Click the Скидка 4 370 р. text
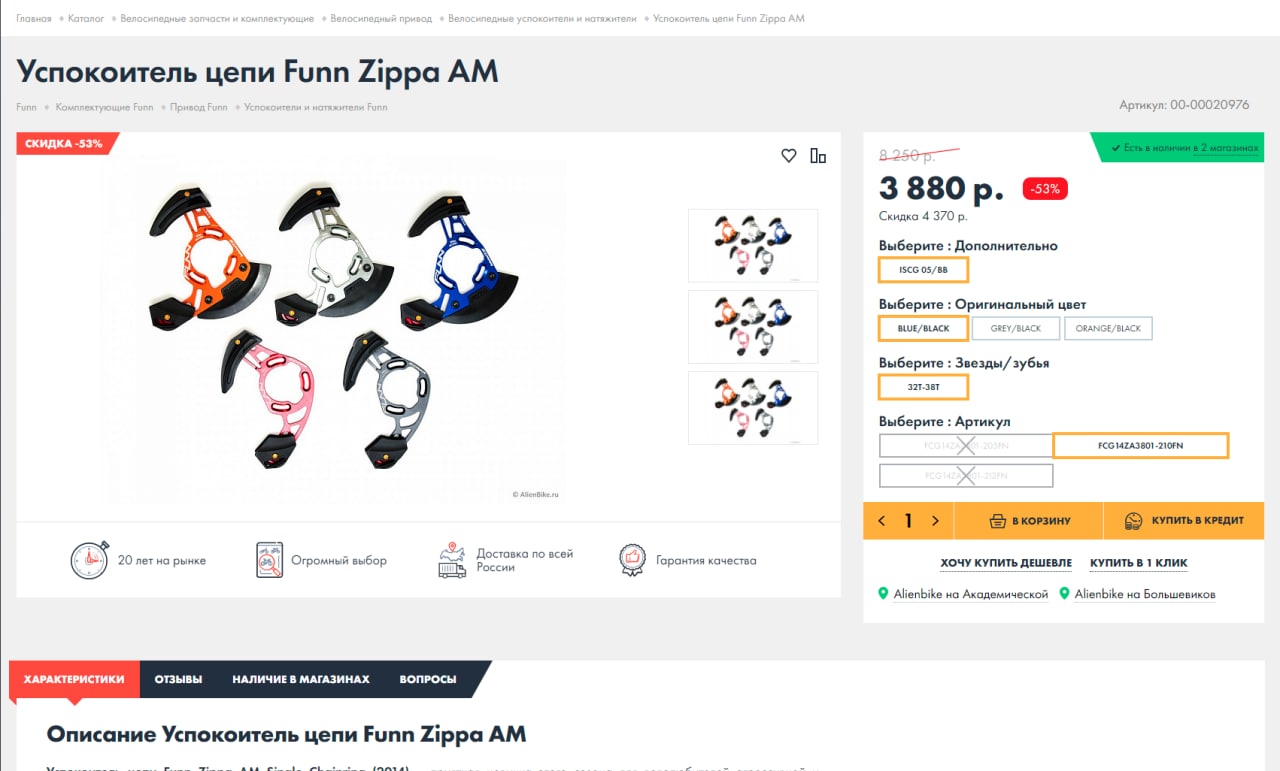Image resolution: width=1280 pixels, height=771 pixels. (x=923, y=216)
